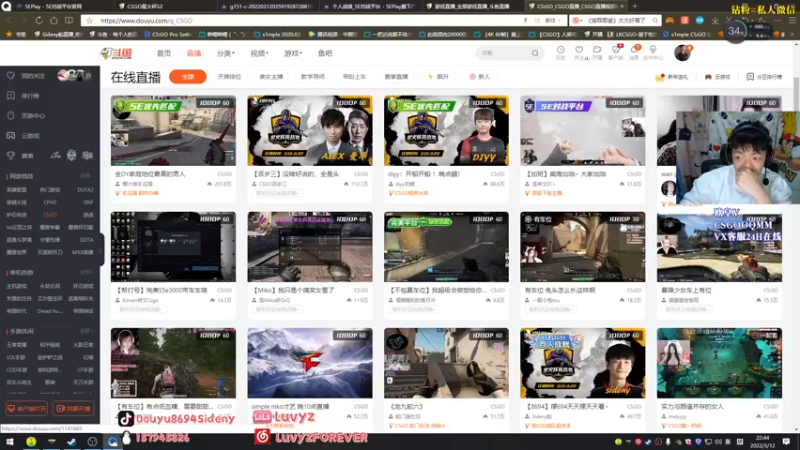Open browser hamburger menu icon
This screenshot has height=450, width=800.
click(791, 20)
